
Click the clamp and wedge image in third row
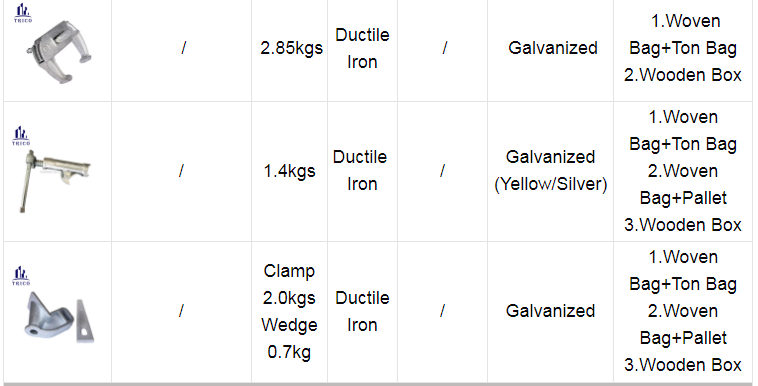click(59, 317)
